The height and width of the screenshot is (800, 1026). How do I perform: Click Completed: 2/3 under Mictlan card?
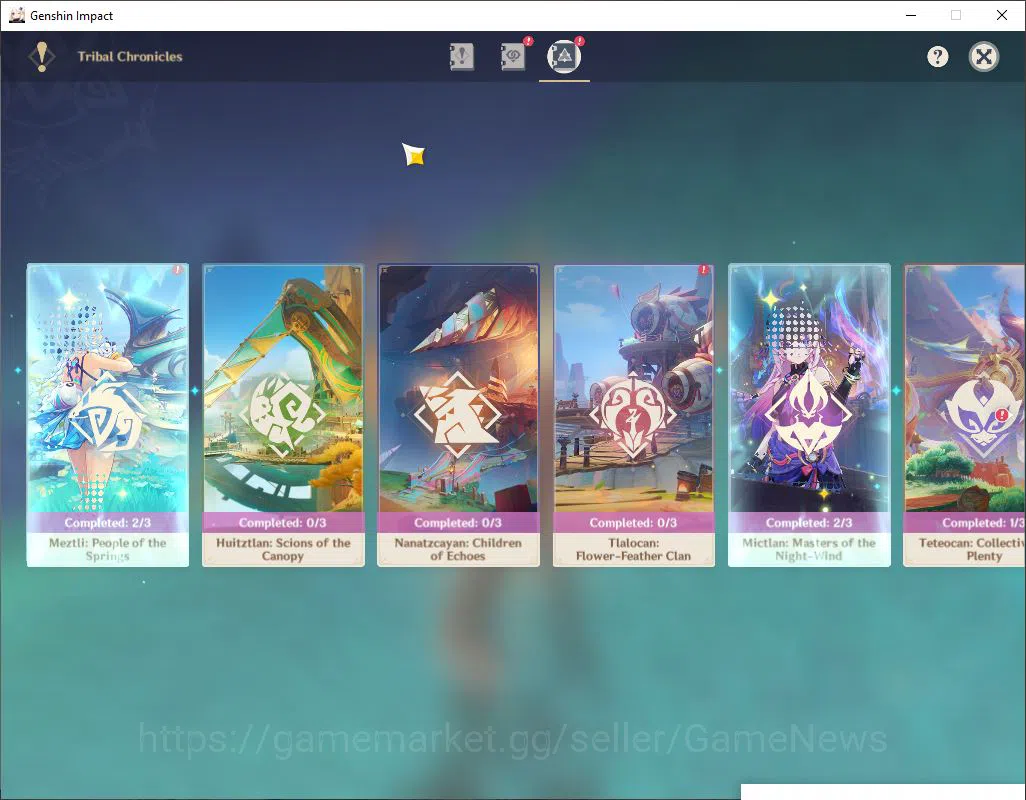click(809, 523)
